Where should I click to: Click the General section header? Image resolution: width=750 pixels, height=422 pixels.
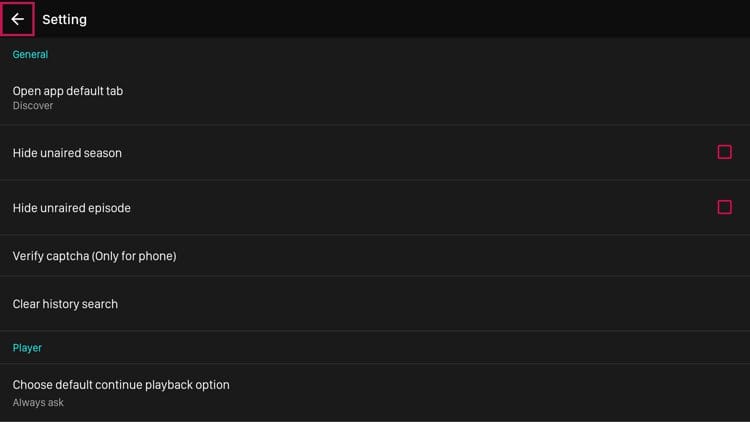pyautogui.click(x=30, y=54)
